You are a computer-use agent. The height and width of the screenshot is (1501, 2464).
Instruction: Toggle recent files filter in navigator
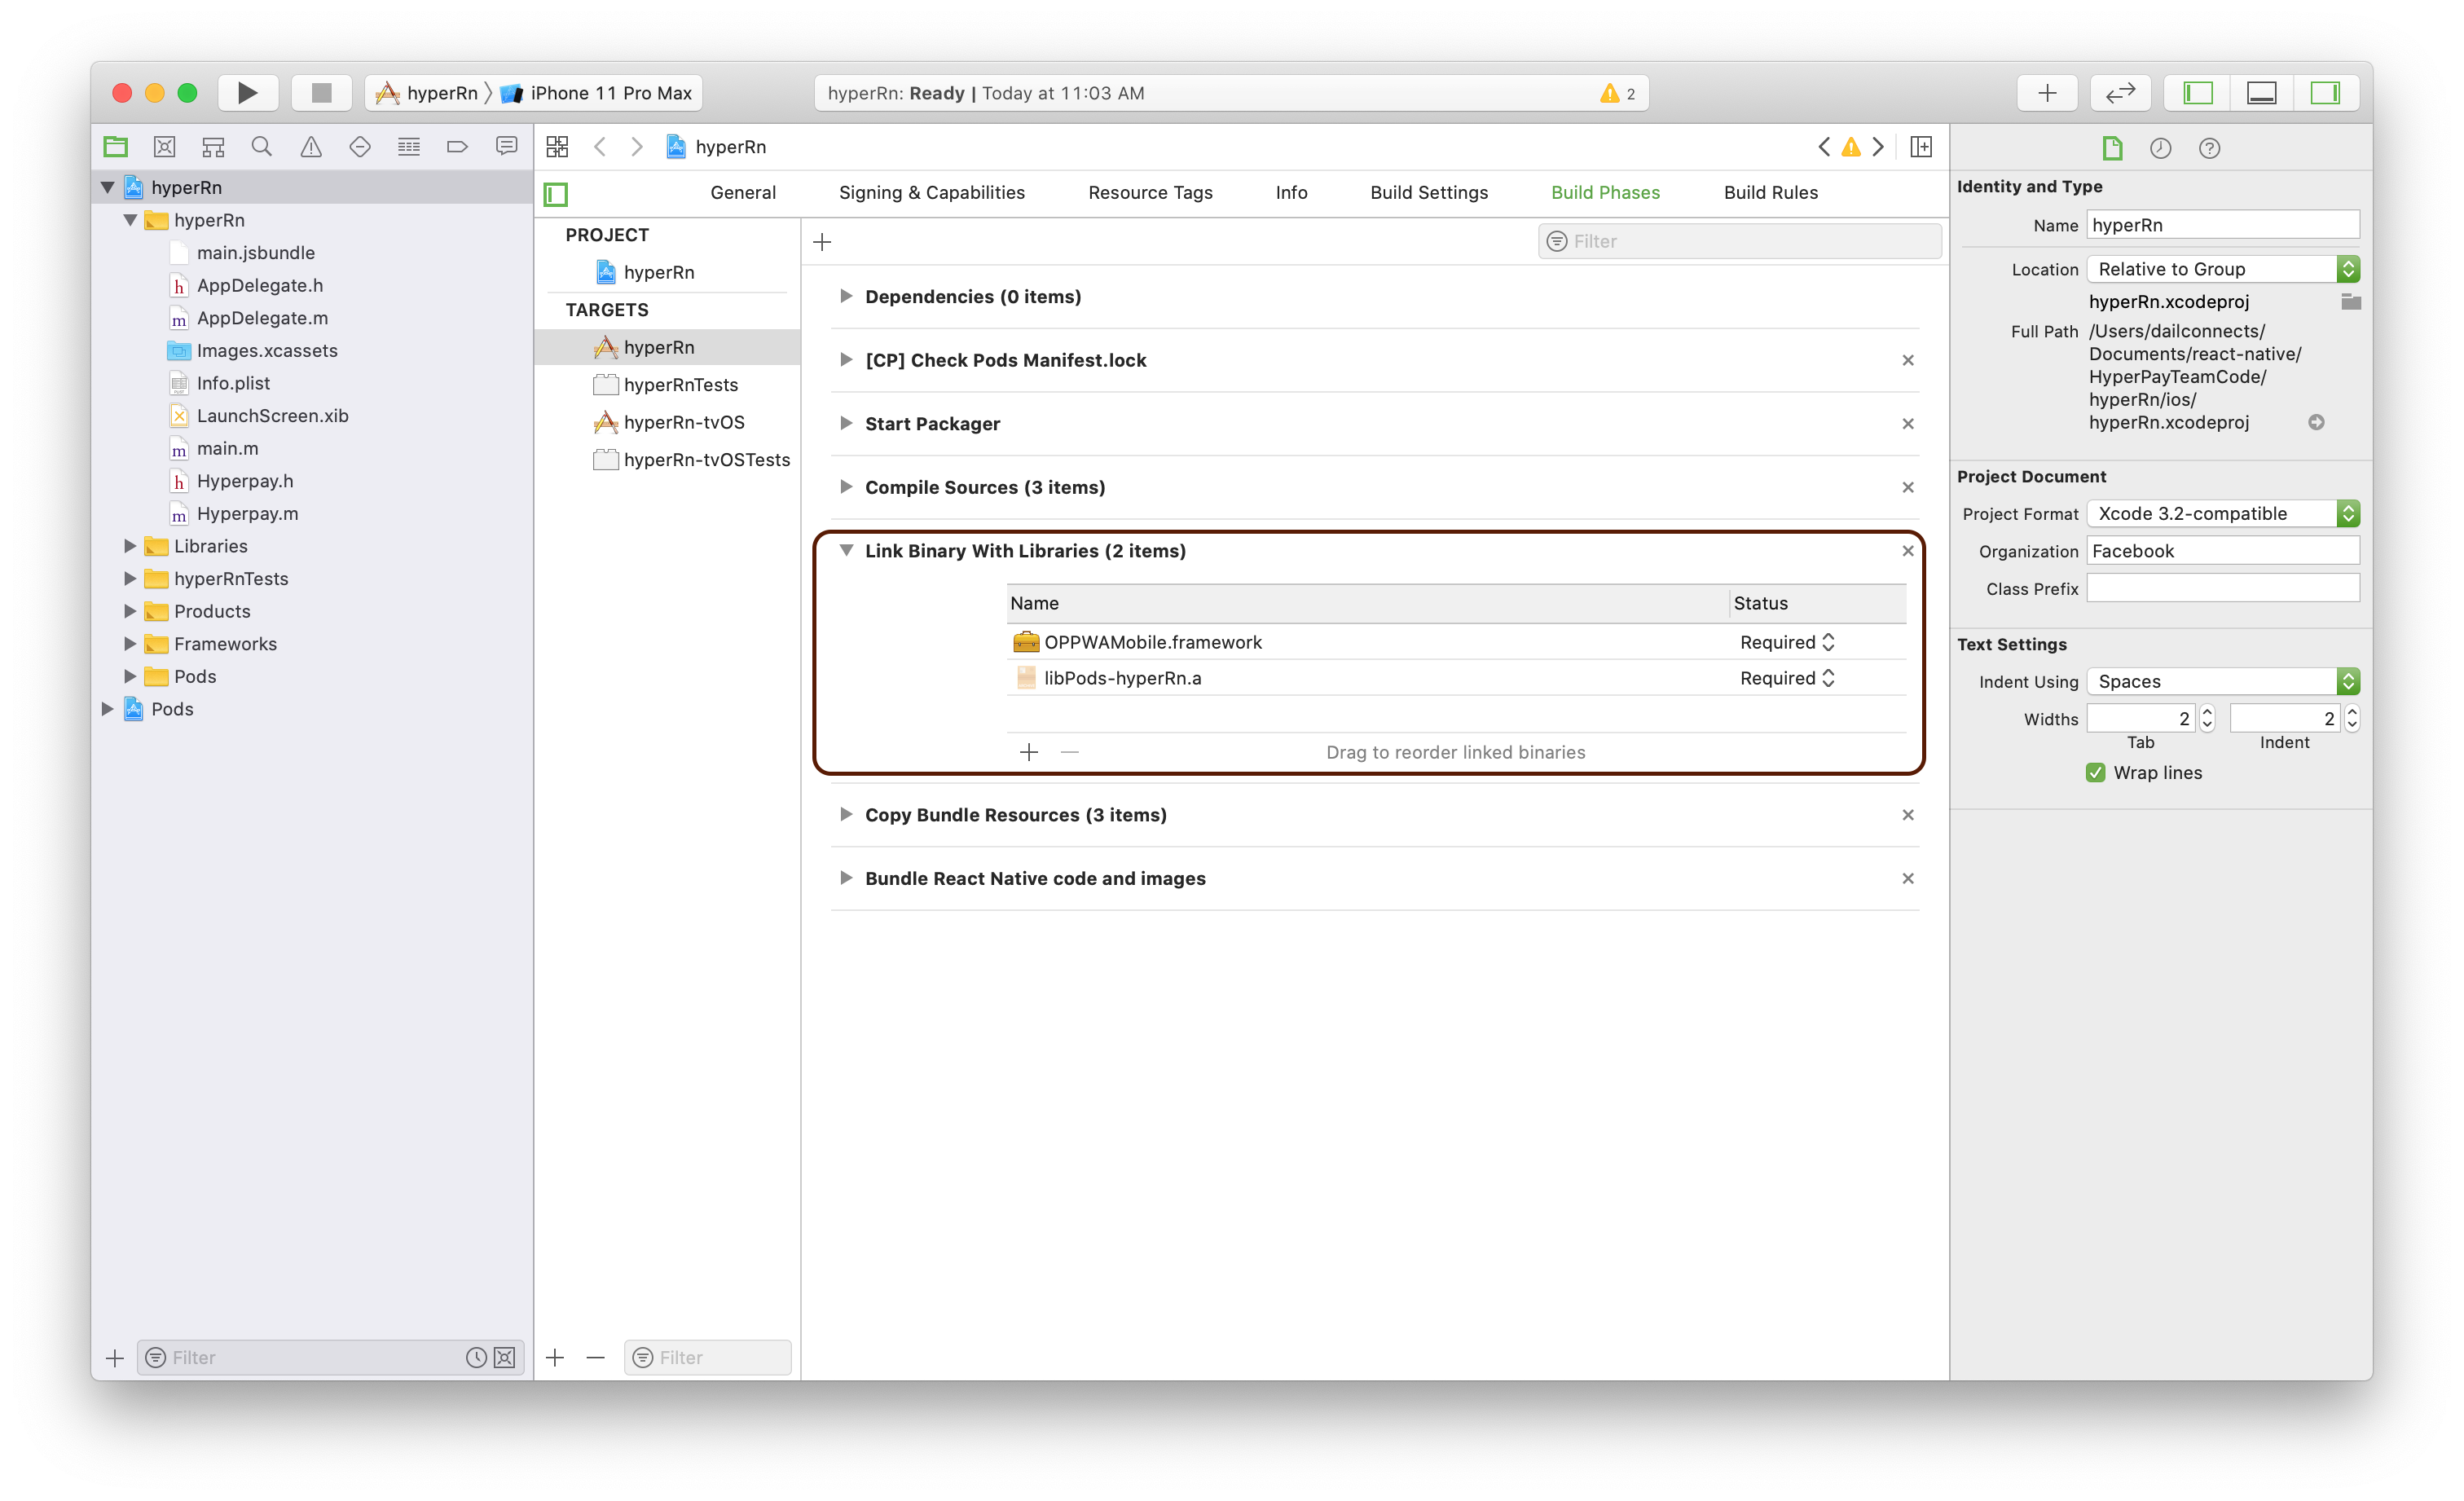(x=476, y=1357)
